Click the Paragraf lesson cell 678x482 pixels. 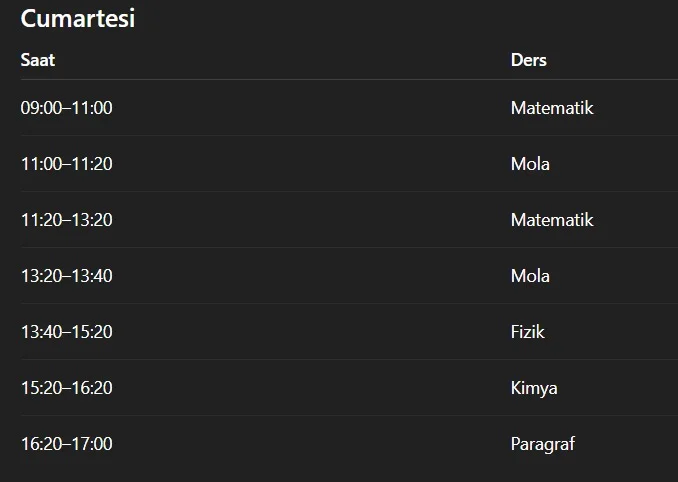(x=542, y=444)
